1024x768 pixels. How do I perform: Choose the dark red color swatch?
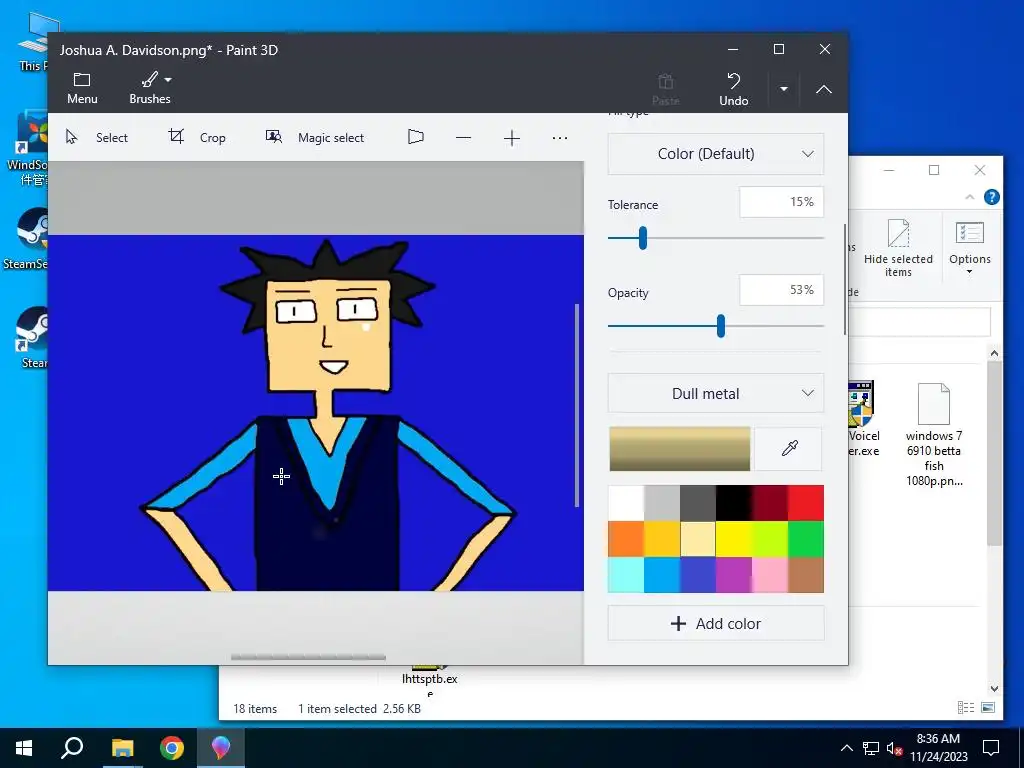(769, 503)
